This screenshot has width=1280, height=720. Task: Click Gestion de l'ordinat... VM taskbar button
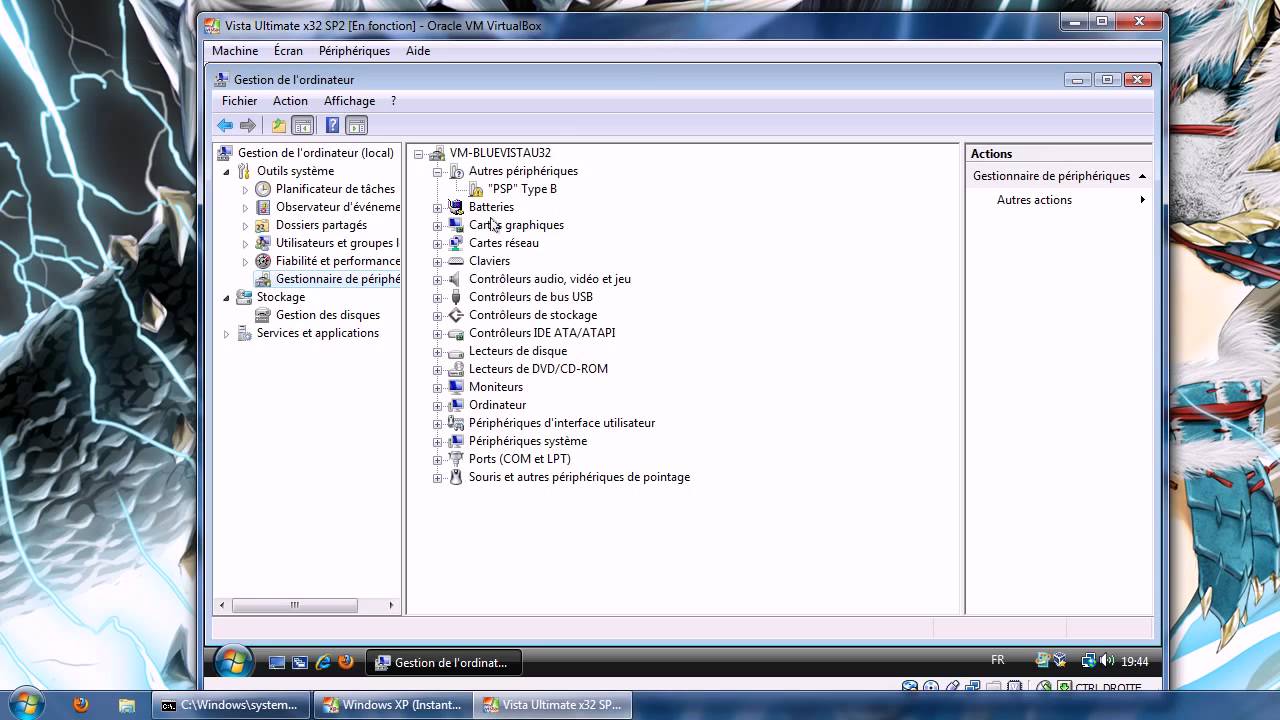click(x=444, y=662)
